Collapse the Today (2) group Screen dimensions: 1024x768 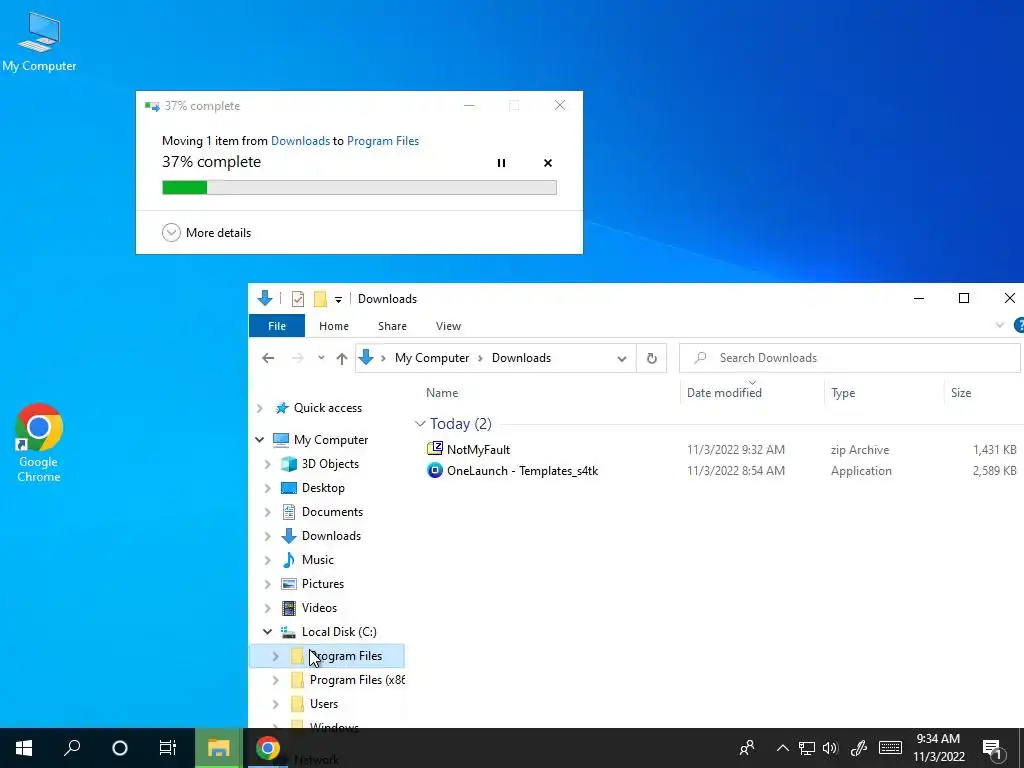tap(420, 424)
